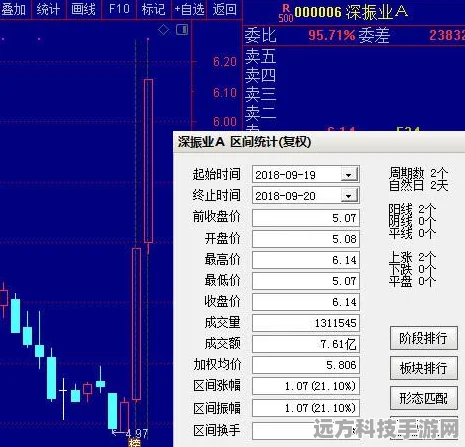
Task: Open the 叠加 overlay menu
Action: [13, 9]
